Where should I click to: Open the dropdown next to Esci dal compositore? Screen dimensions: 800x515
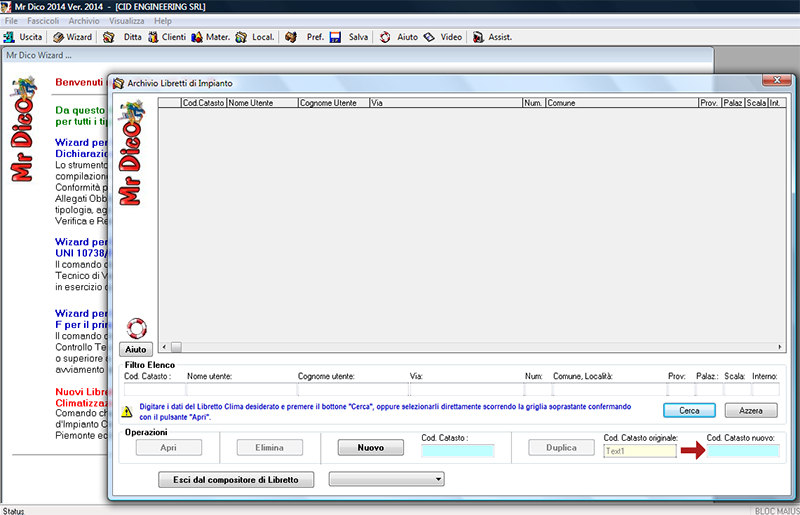pyautogui.click(x=439, y=480)
